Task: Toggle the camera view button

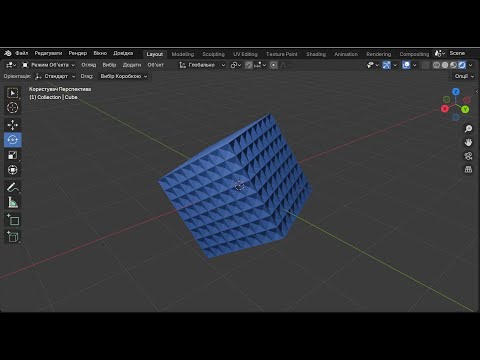Action: (x=468, y=156)
